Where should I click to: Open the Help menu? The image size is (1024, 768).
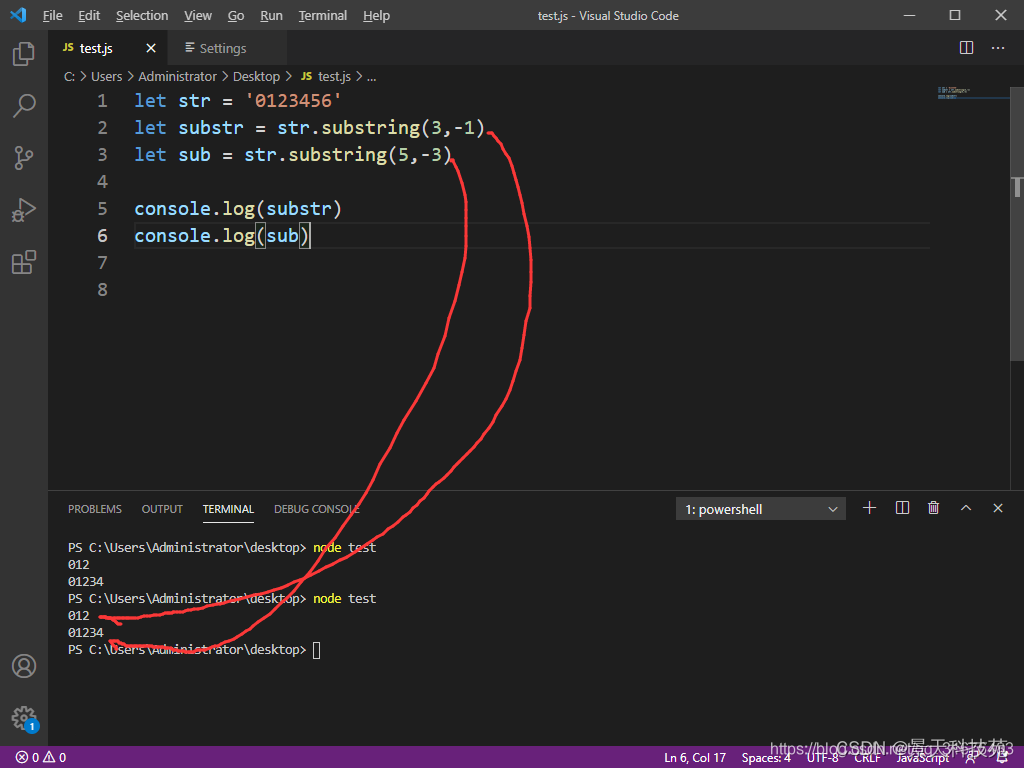click(x=376, y=16)
